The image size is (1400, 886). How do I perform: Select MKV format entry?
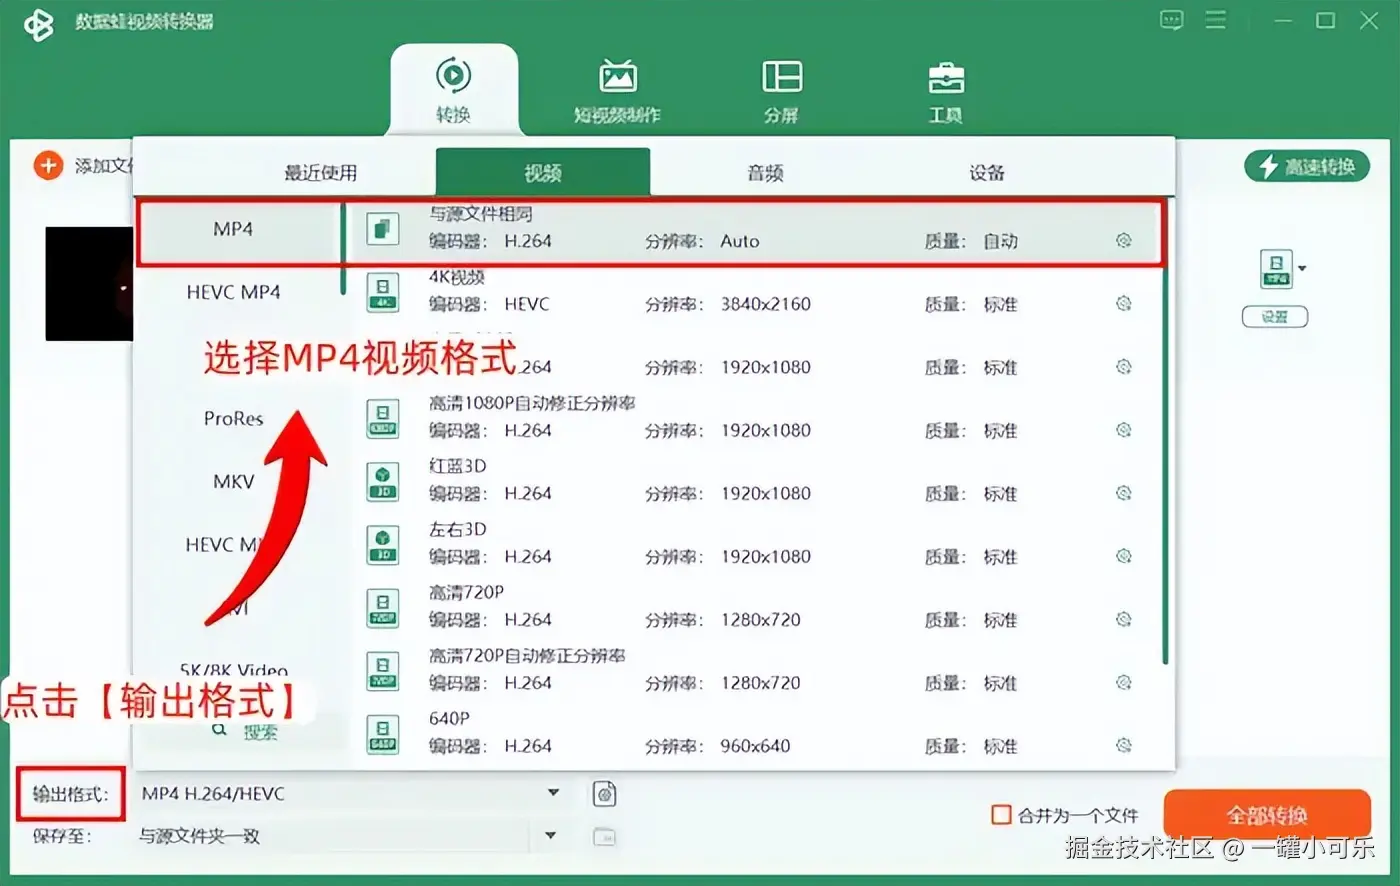click(233, 481)
